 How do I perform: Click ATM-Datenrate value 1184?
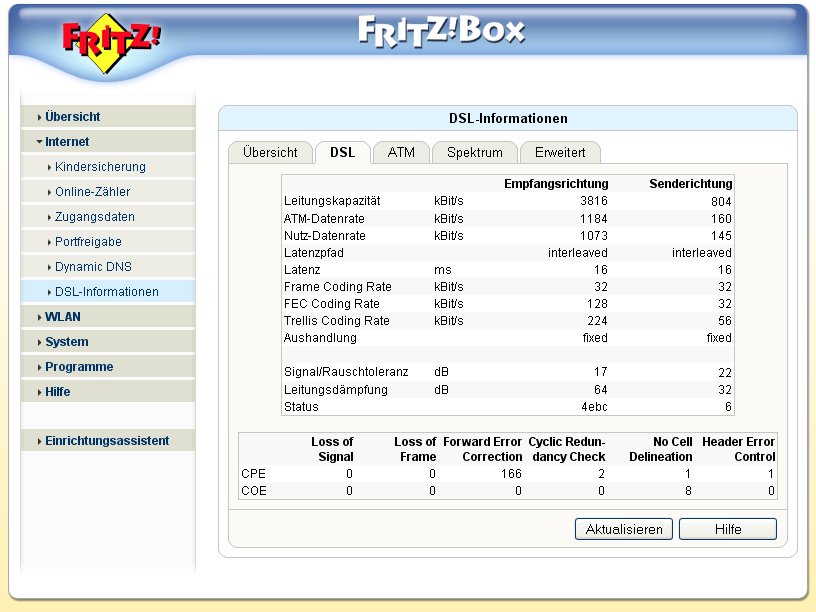(594, 219)
